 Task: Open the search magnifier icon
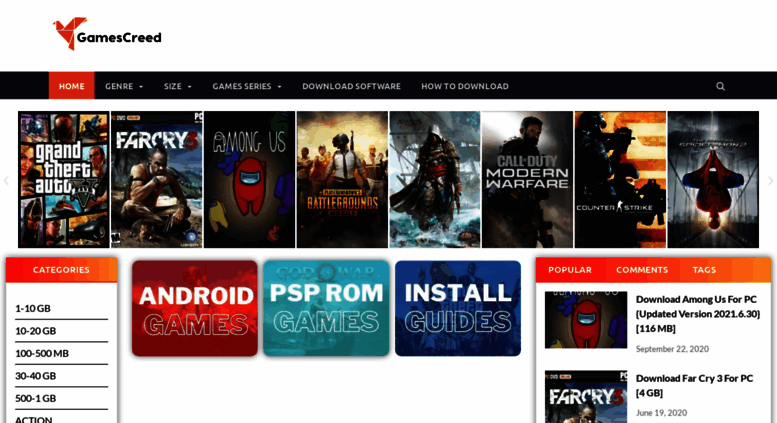[x=721, y=86]
